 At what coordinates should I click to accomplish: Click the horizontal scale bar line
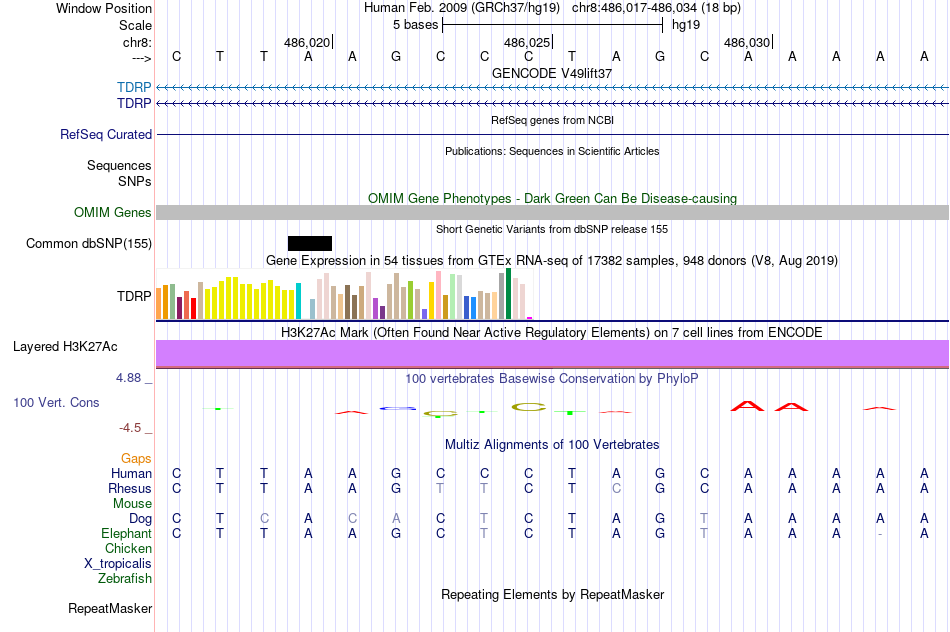point(553,25)
